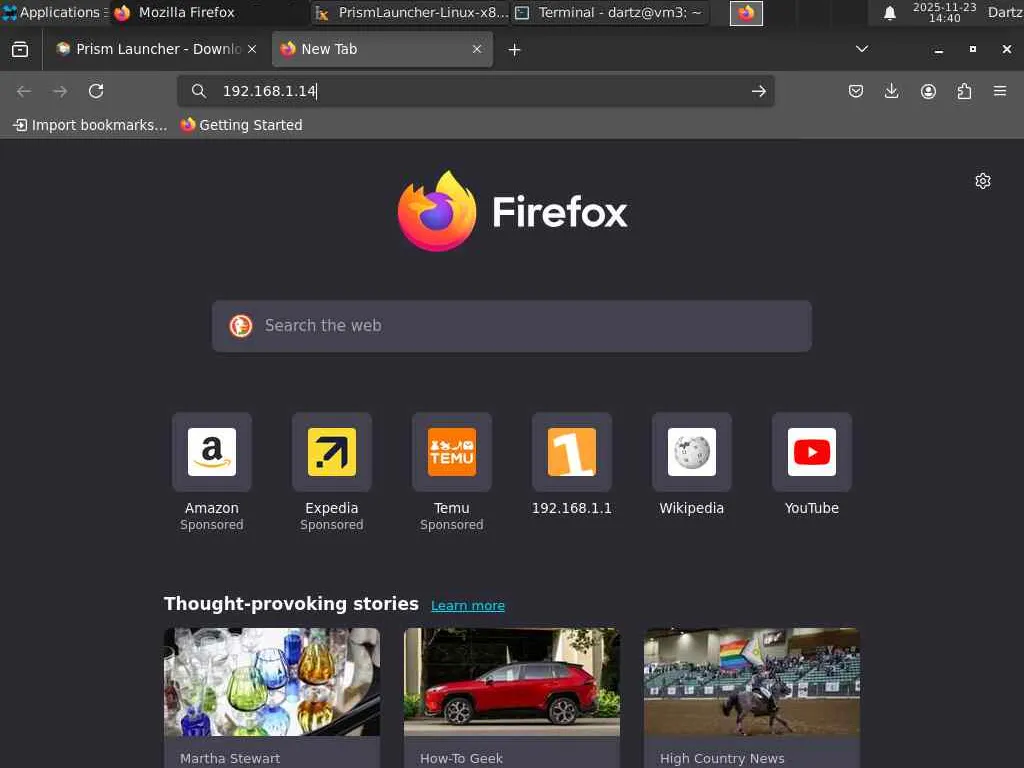Open the notification bell in top panel
The image size is (1024, 768).
[889, 13]
